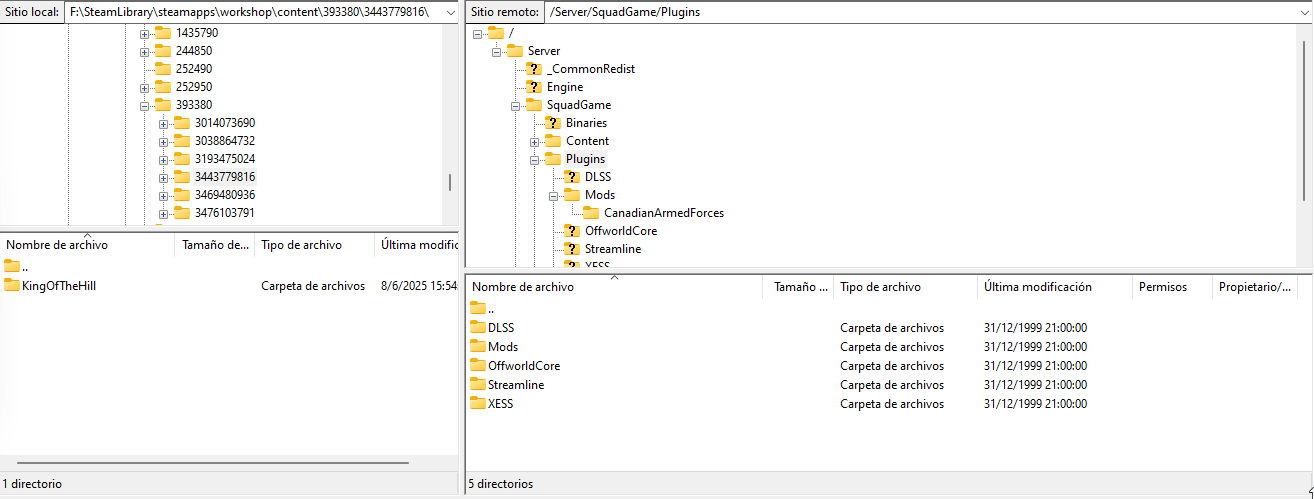Click the unknown _CommonRedist folder icon

tap(534, 69)
